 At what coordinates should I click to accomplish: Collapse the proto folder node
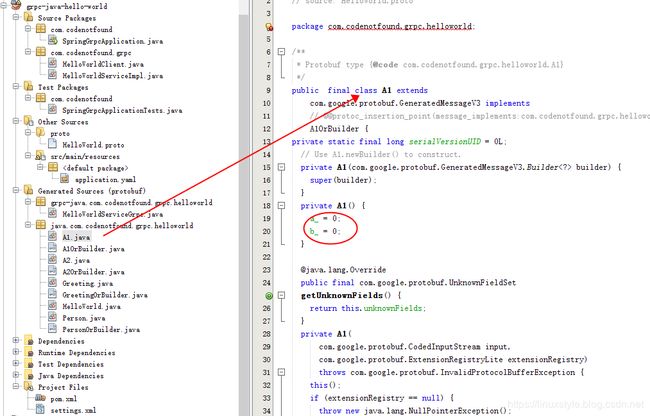(28, 133)
